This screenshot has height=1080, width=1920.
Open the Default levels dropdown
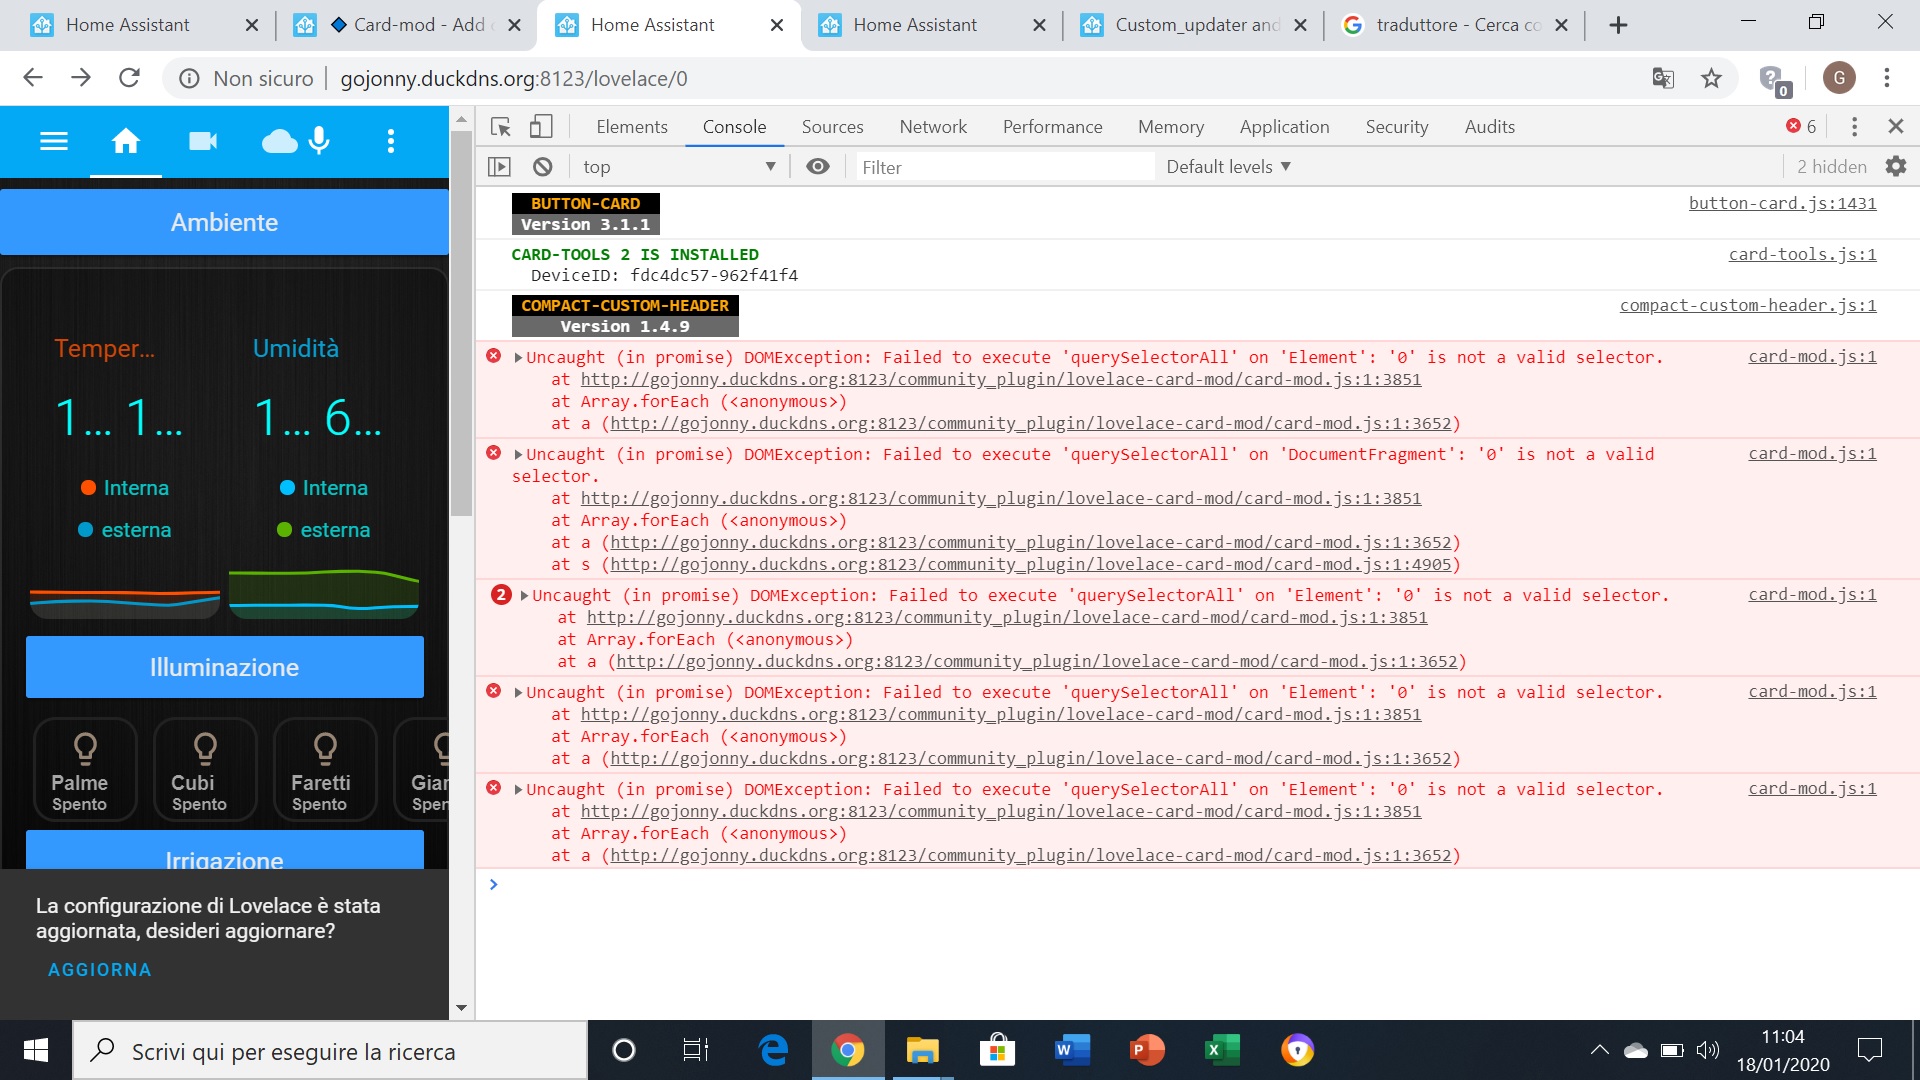click(x=1228, y=167)
